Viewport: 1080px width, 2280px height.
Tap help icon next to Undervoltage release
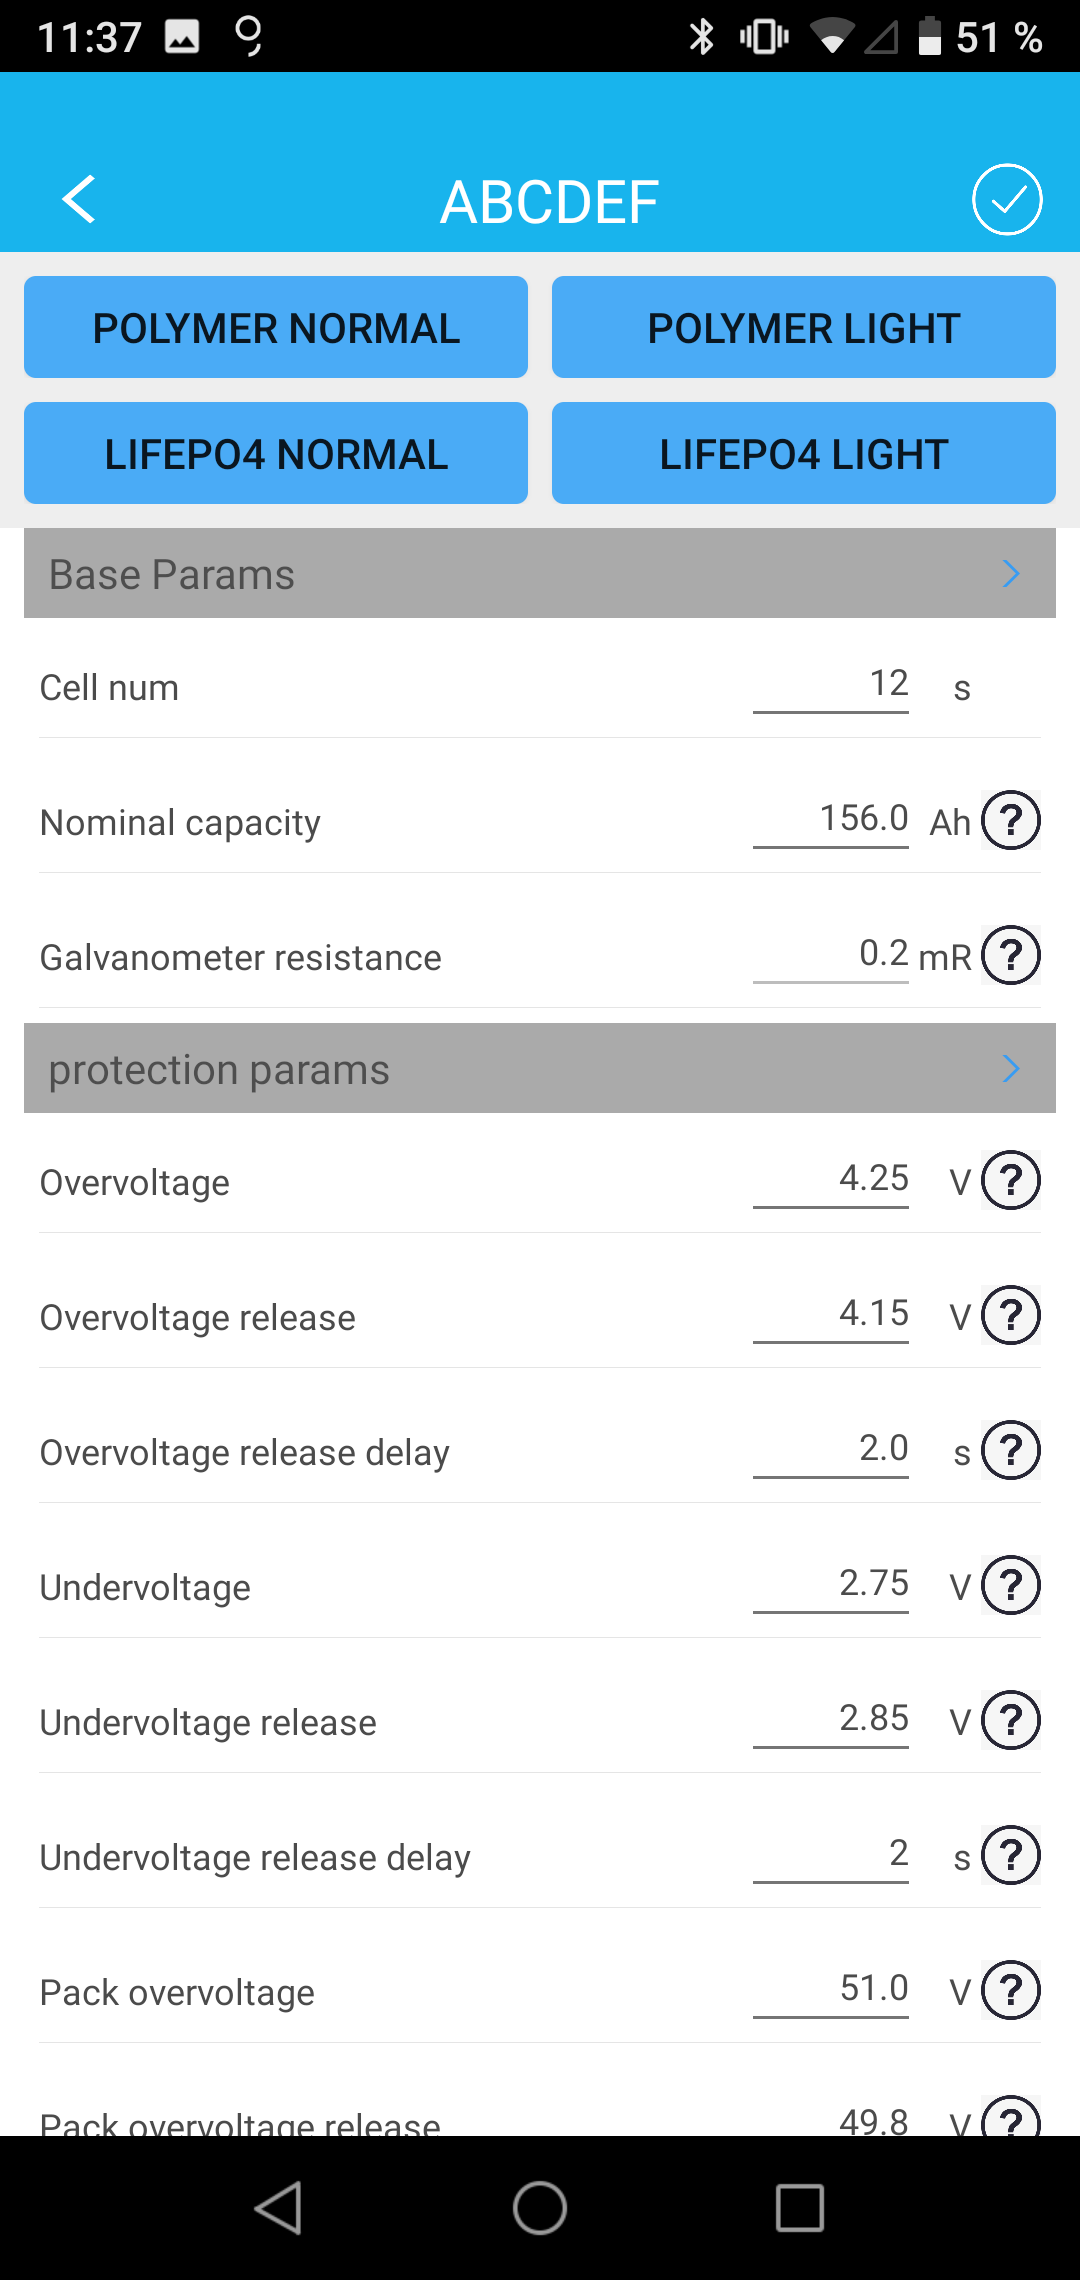pyautogui.click(x=1011, y=1721)
